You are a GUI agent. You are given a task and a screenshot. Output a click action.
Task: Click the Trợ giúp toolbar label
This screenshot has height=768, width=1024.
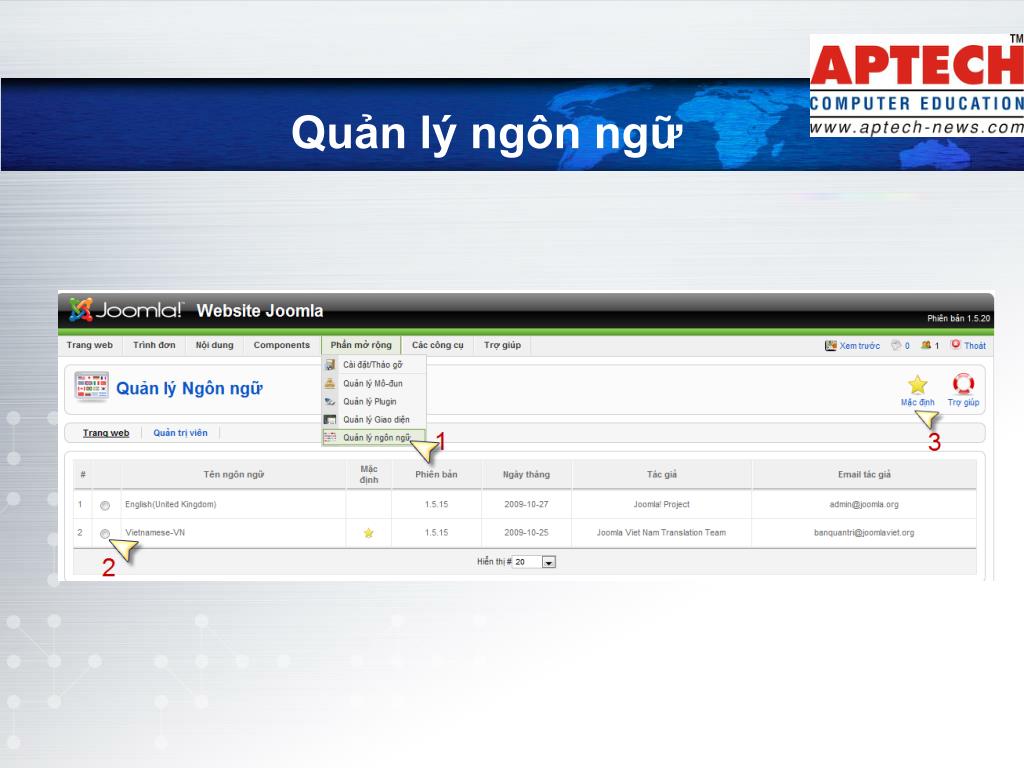coord(963,402)
